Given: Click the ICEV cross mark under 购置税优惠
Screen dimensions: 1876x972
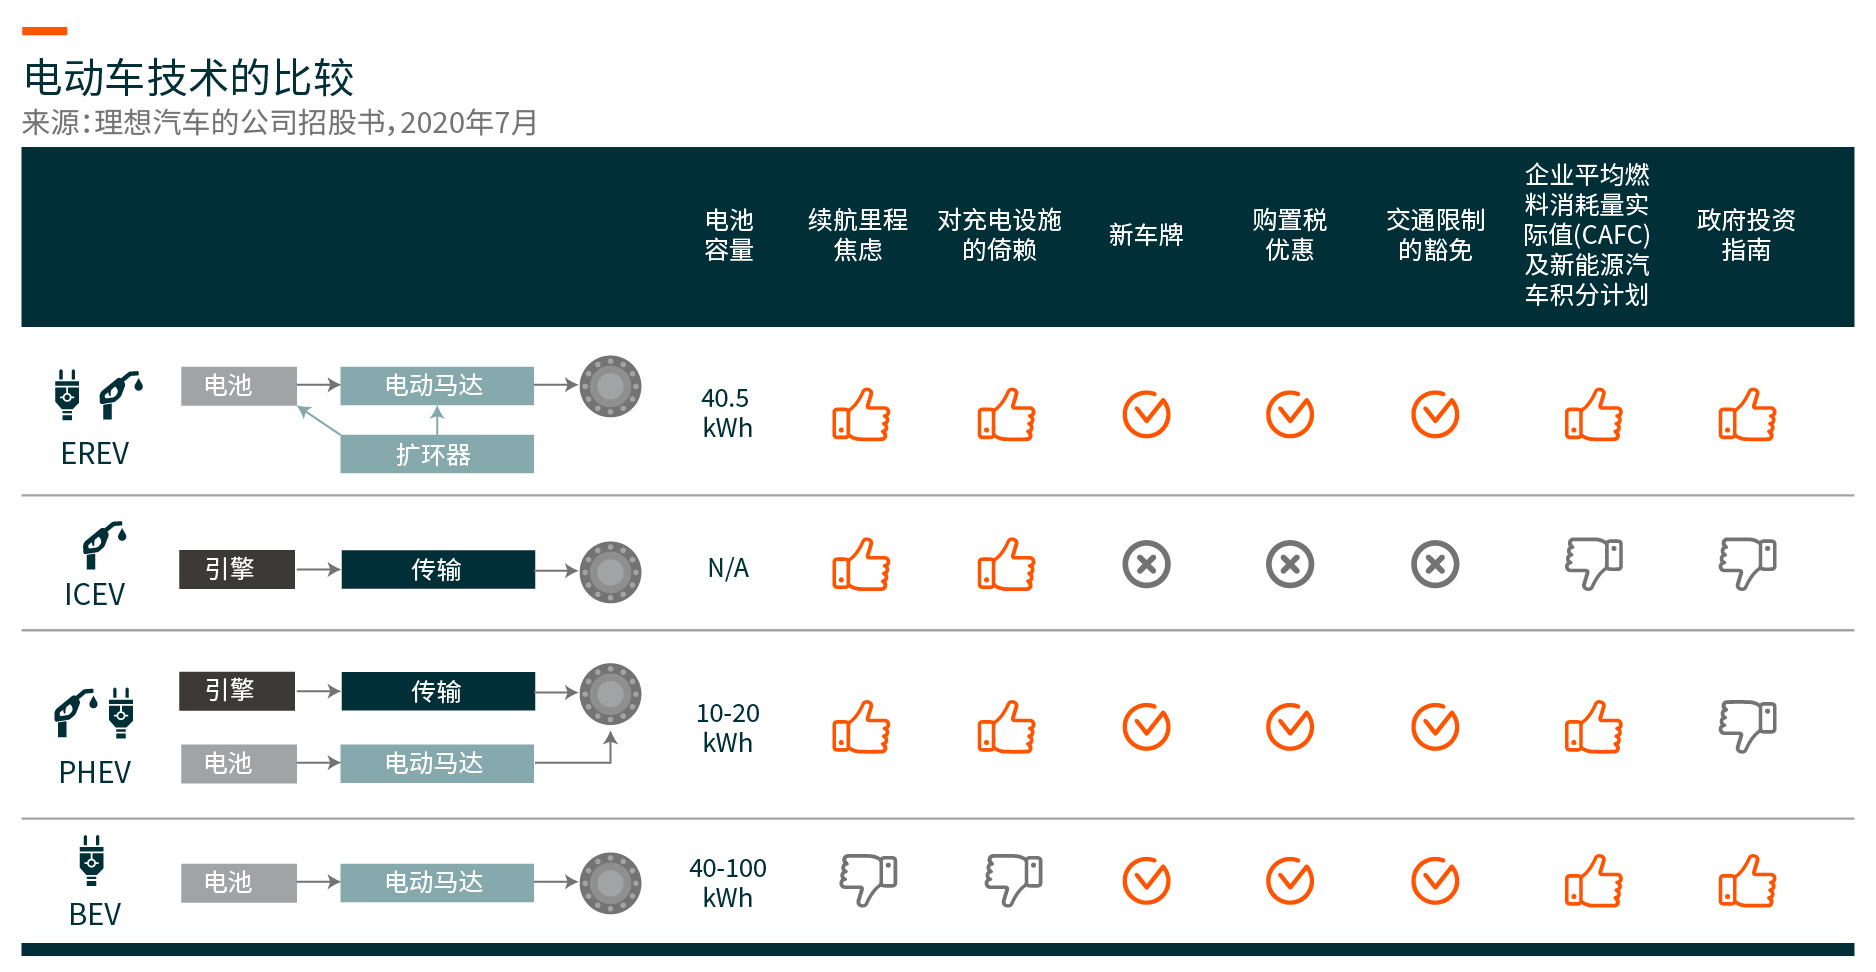Looking at the screenshot, I should 1290,564.
